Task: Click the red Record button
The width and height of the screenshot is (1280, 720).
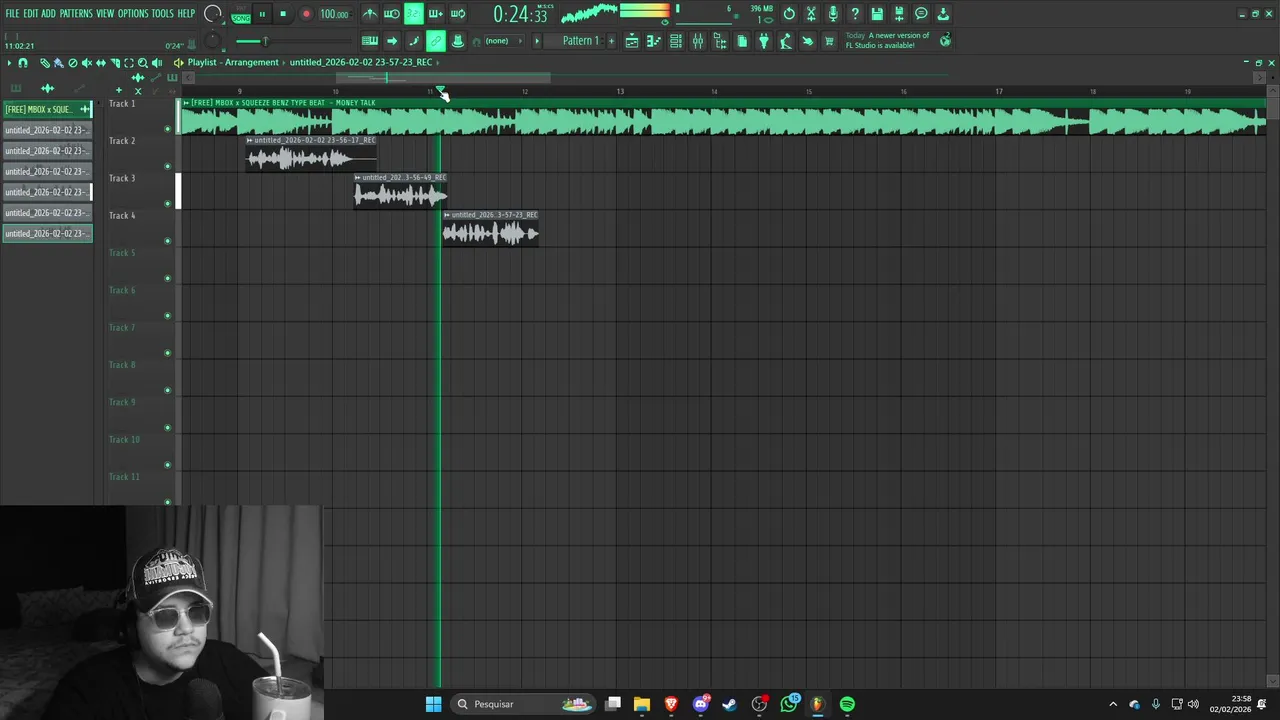Action: [x=306, y=14]
